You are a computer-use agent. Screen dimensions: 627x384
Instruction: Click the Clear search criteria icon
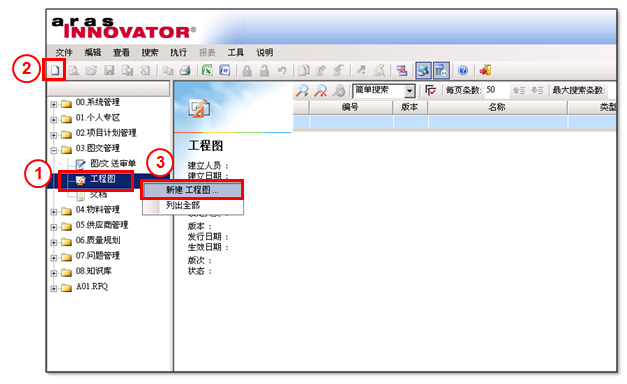click(x=321, y=91)
